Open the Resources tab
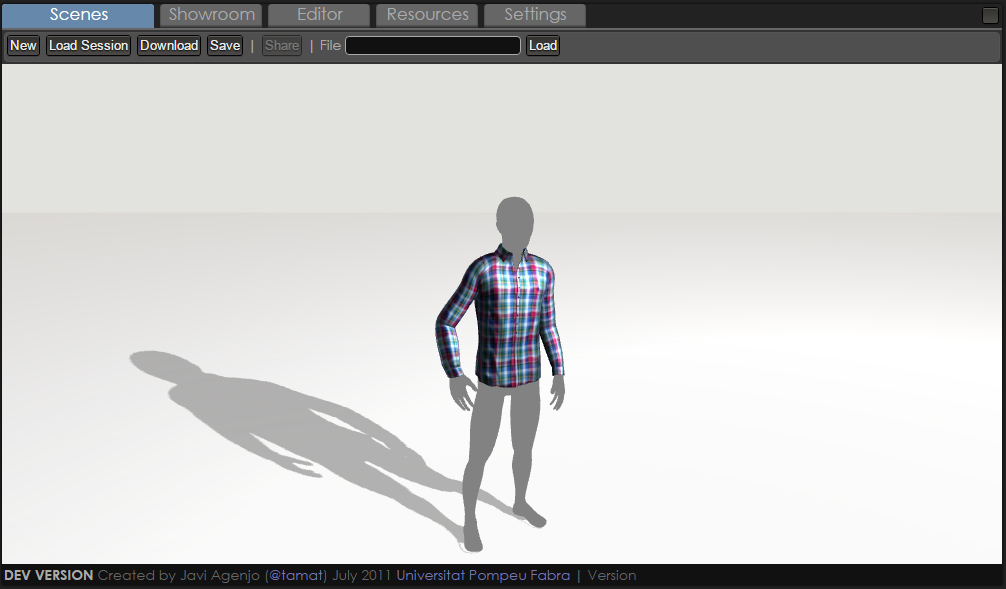 coord(427,15)
